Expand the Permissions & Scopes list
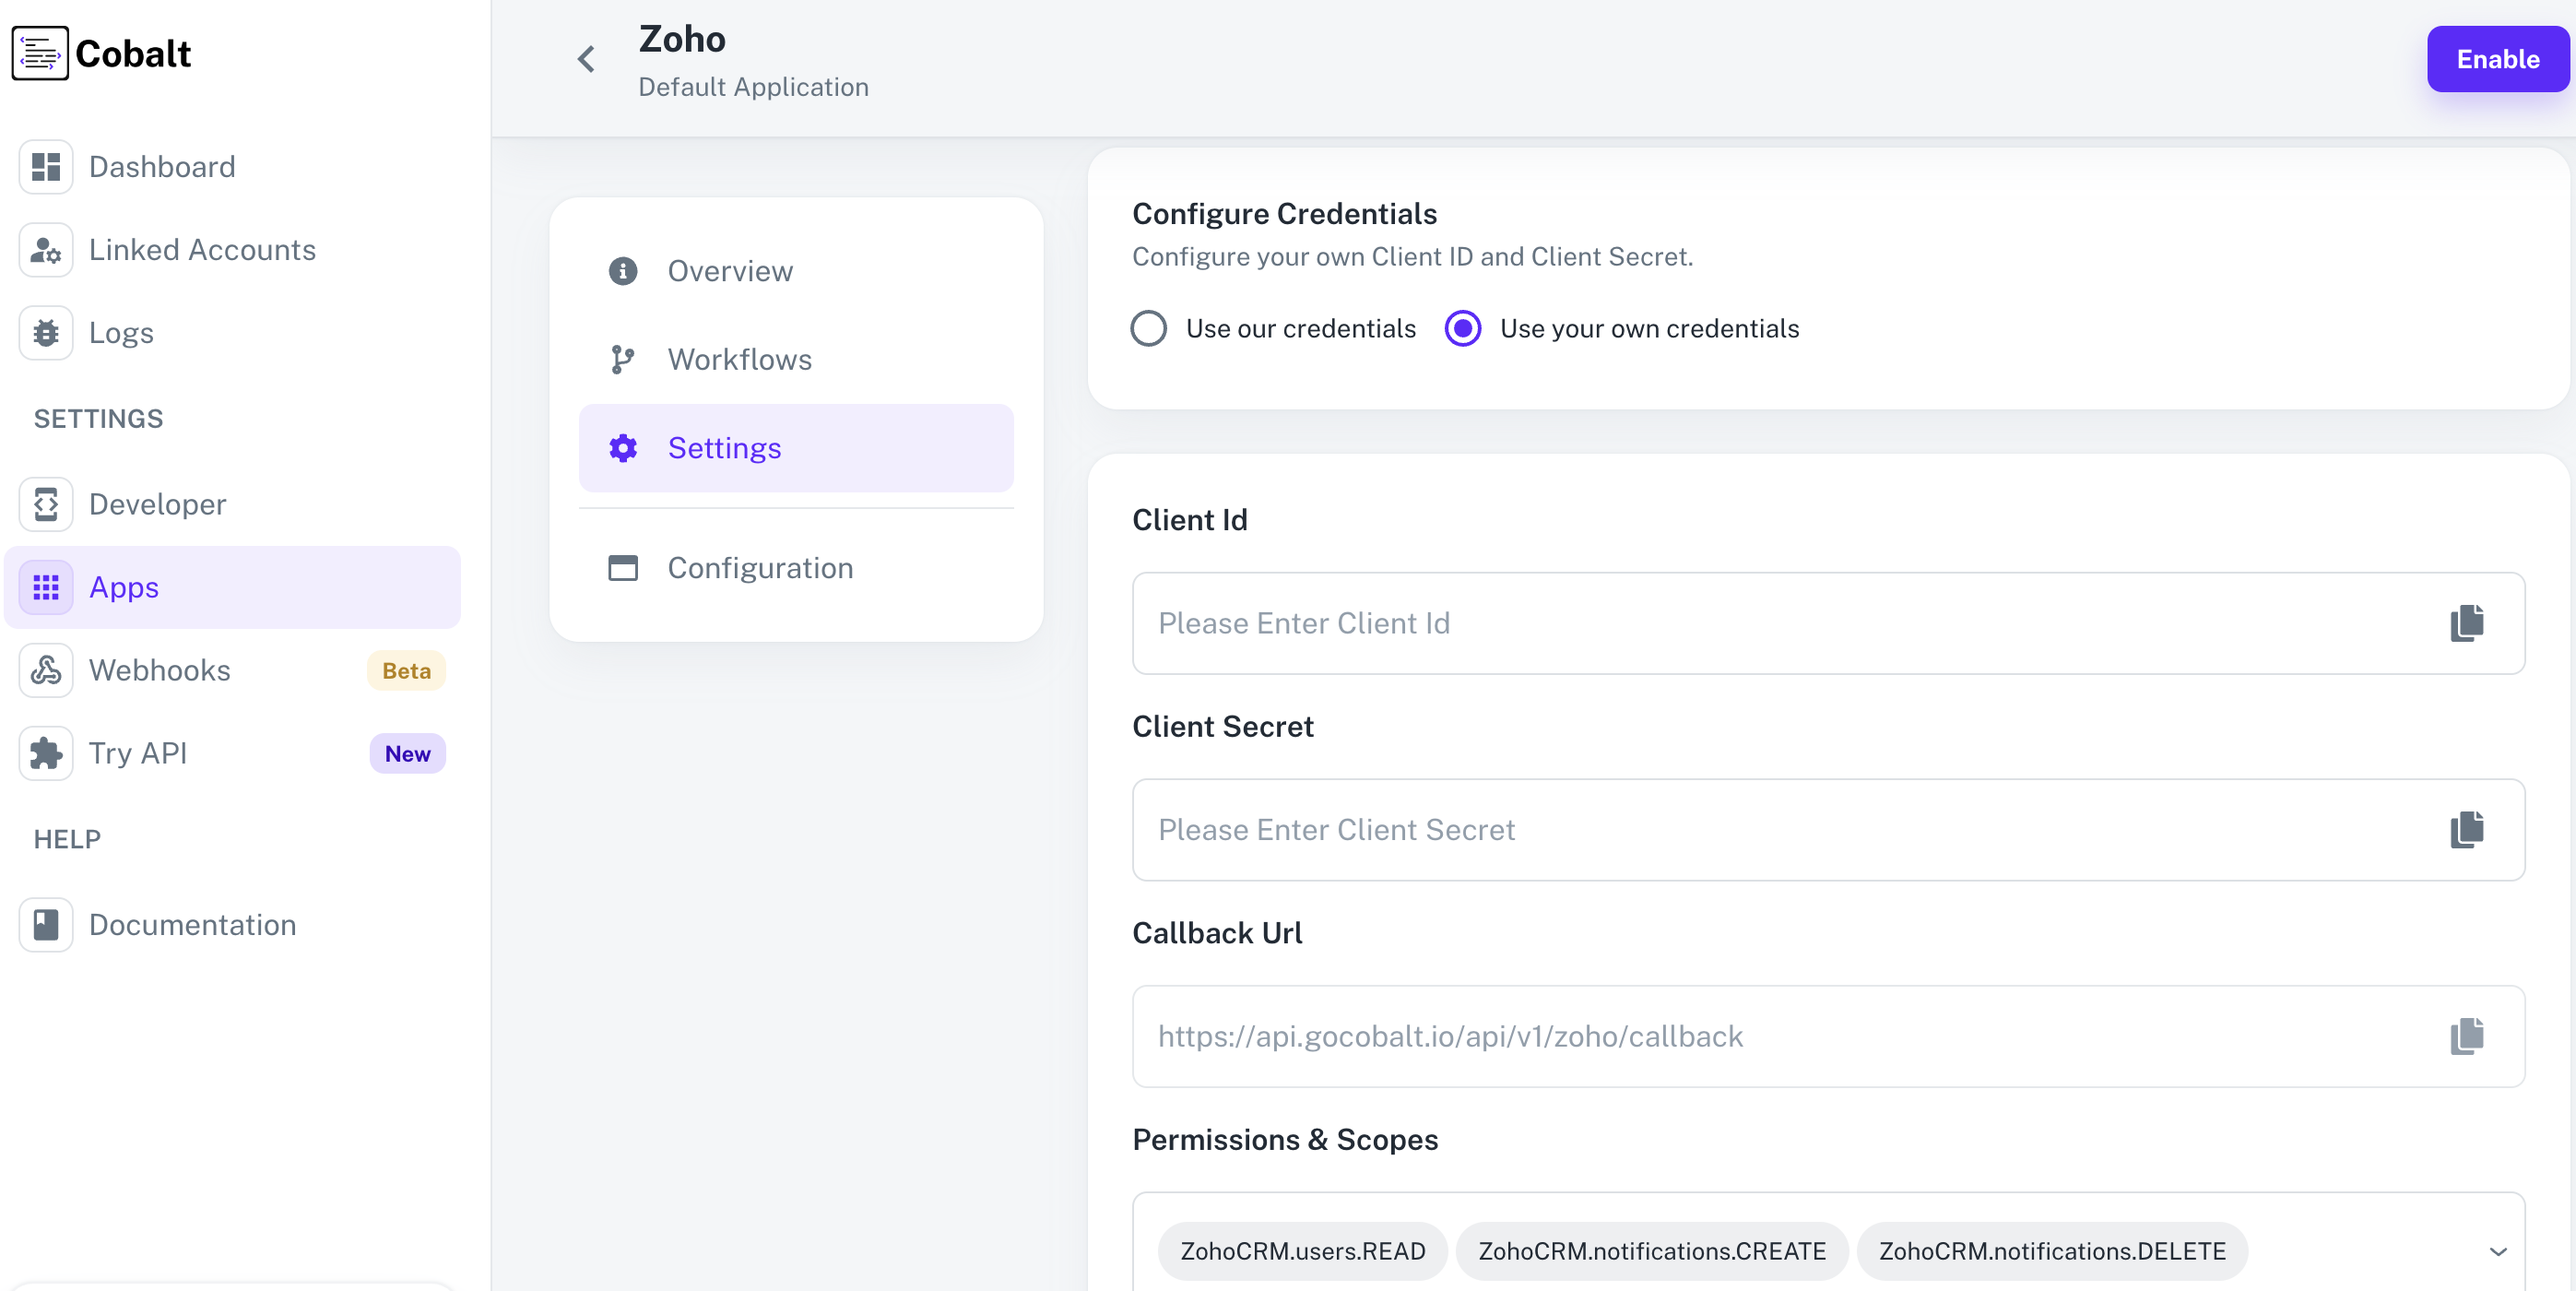 point(2500,1251)
